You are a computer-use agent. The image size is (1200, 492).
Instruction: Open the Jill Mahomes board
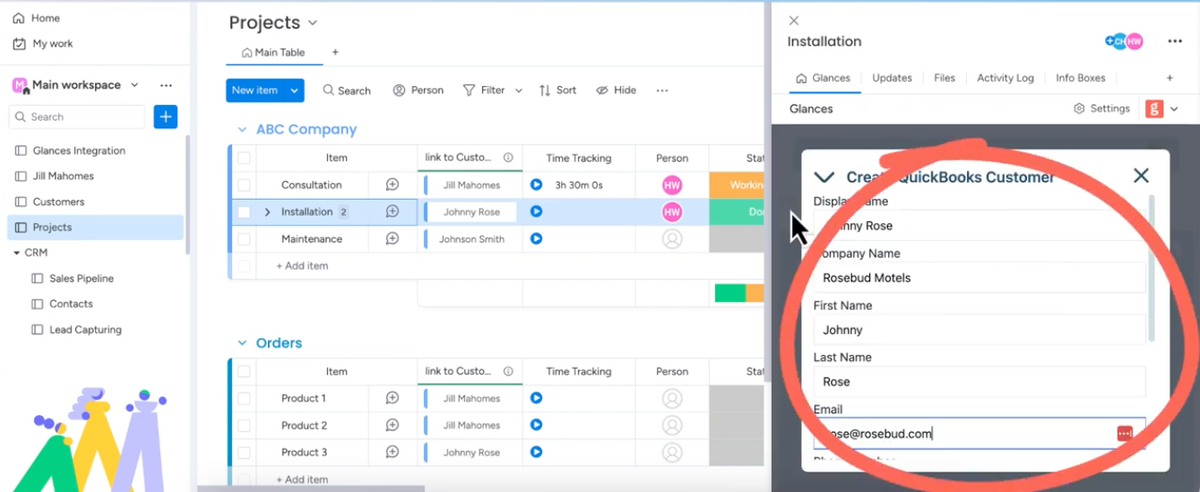(55, 176)
